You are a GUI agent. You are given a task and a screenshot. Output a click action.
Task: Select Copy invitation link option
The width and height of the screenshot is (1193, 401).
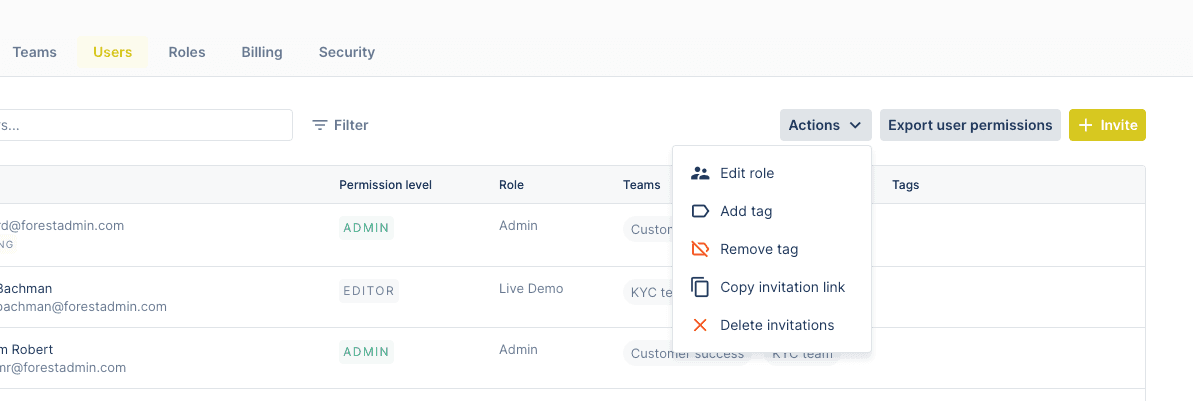772,287
